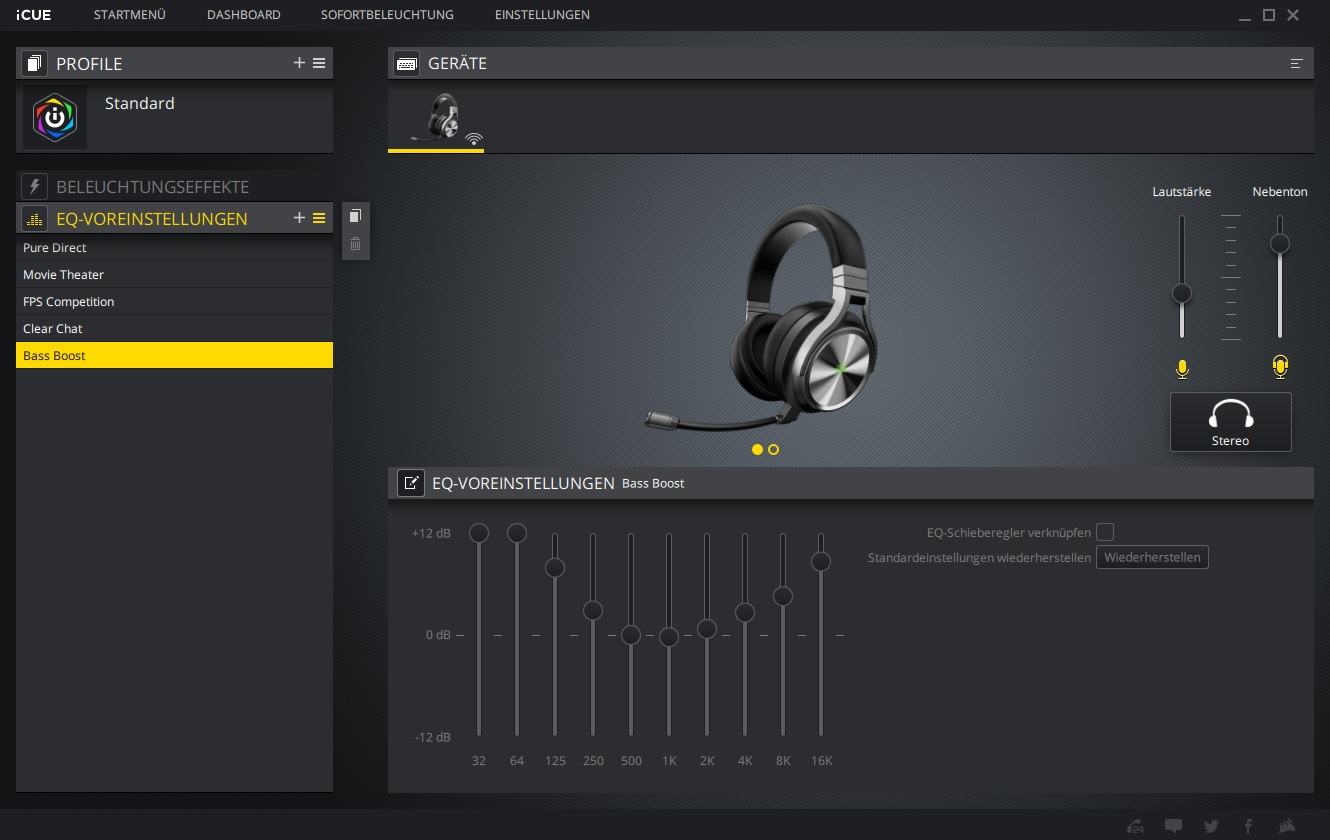
Task: Click the iCUE logo
Action: pyautogui.click(x=33, y=15)
